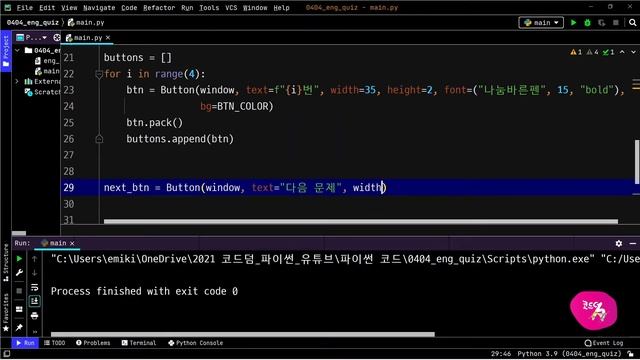Stop the process using the top toolbar square

click(616, 23)
